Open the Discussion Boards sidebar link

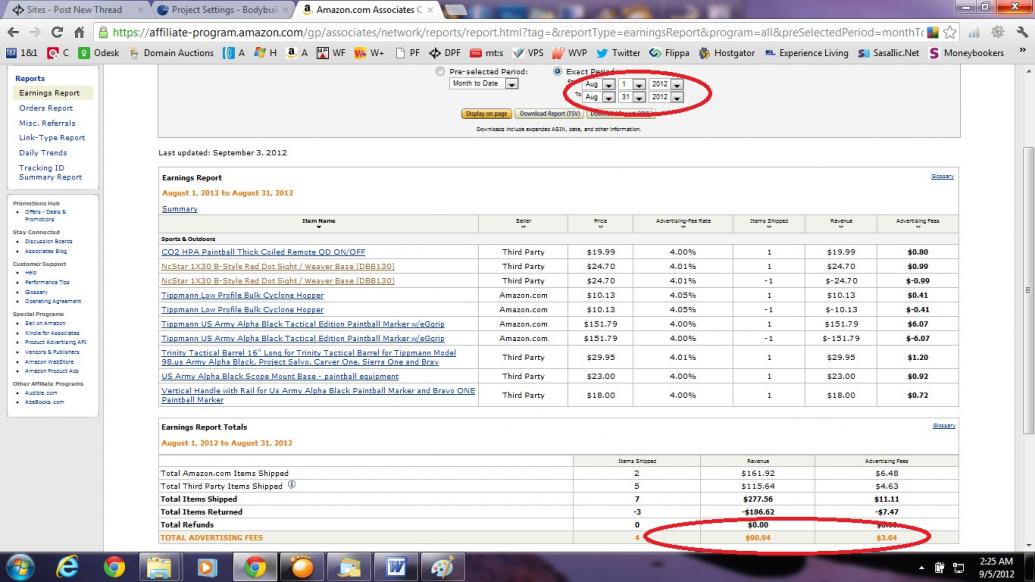point(49,242)
